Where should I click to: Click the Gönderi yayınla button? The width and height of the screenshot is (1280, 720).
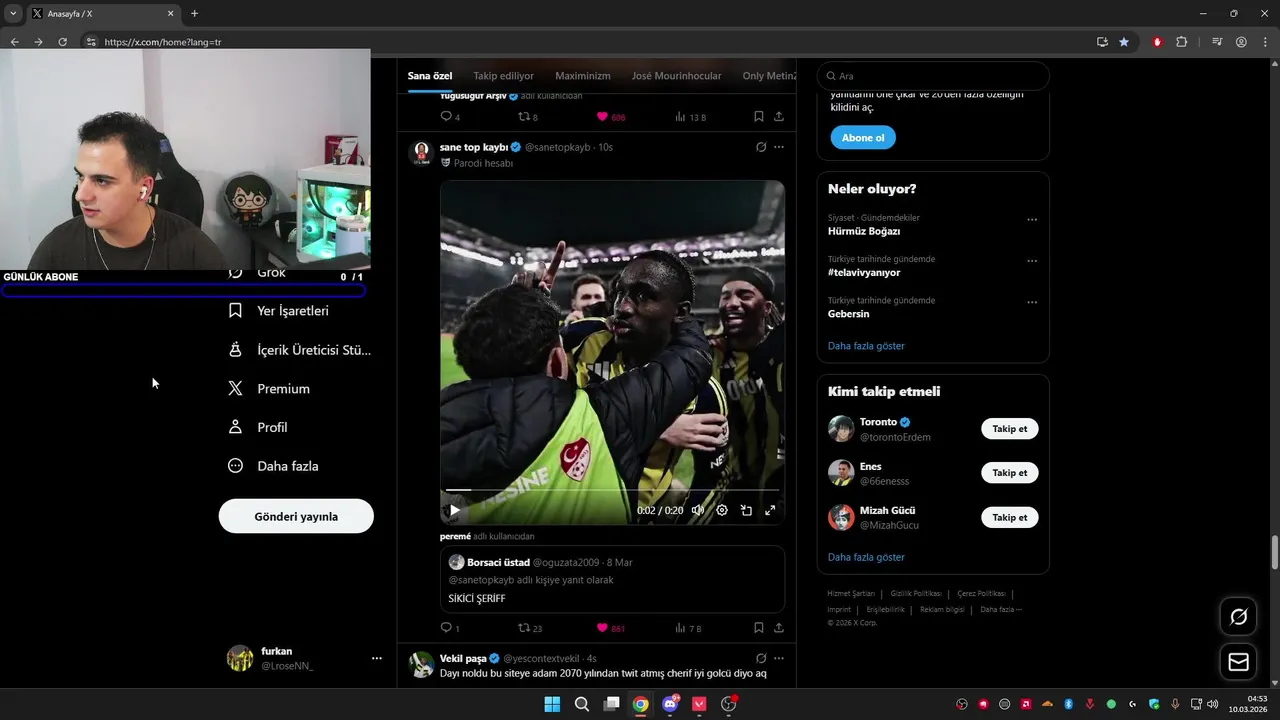[x=296, y=516]
